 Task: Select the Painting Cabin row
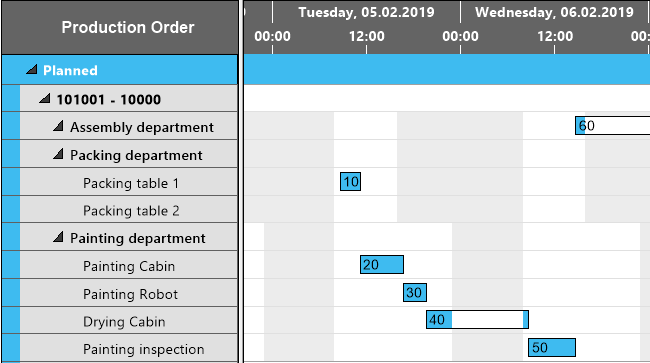coord(129,265)
